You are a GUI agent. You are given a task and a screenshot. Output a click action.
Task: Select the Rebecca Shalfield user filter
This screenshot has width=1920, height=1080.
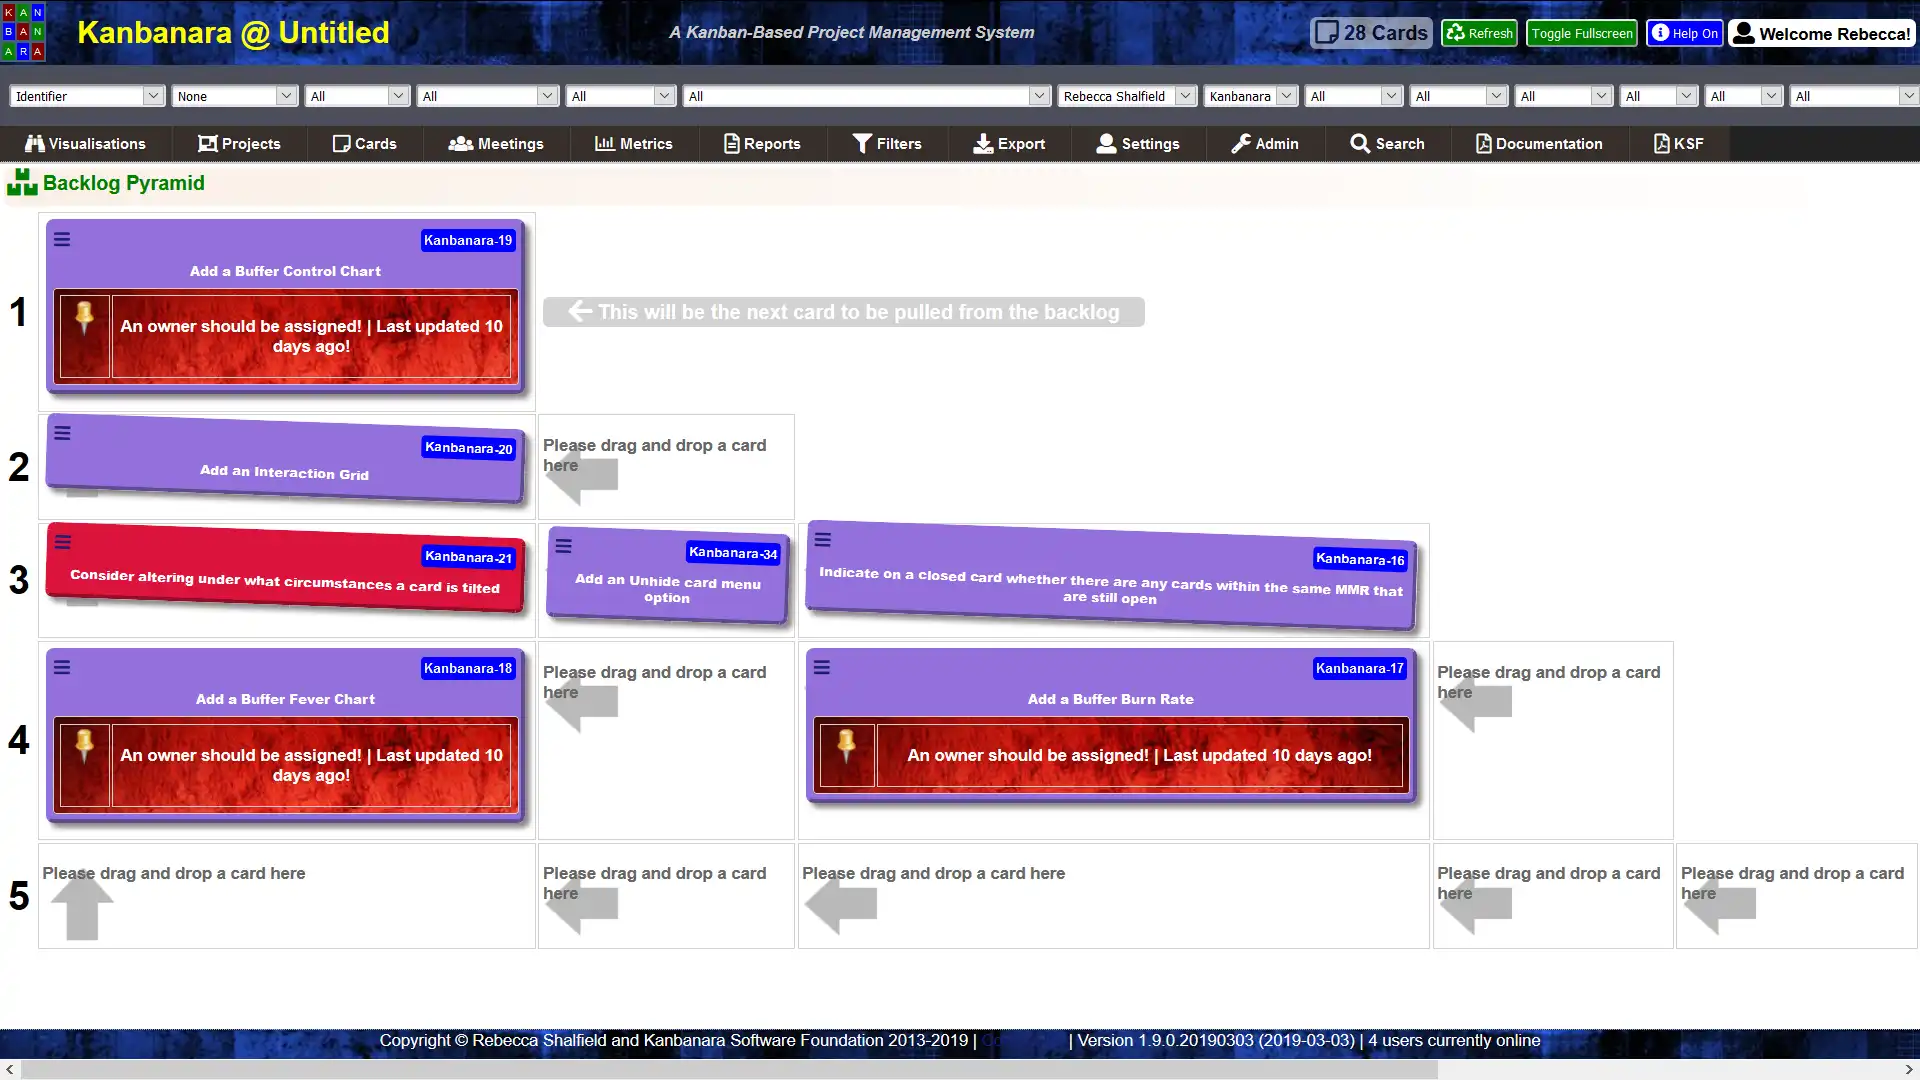[1126, 96]
